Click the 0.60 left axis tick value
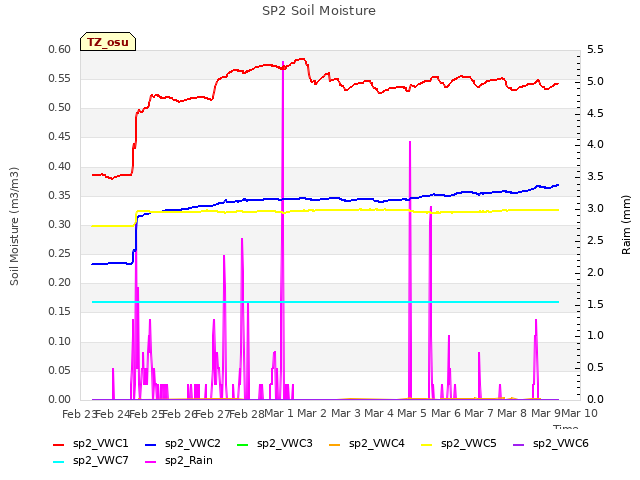The height and width of the screenshot is (480, 640). [x=60, y=49]
